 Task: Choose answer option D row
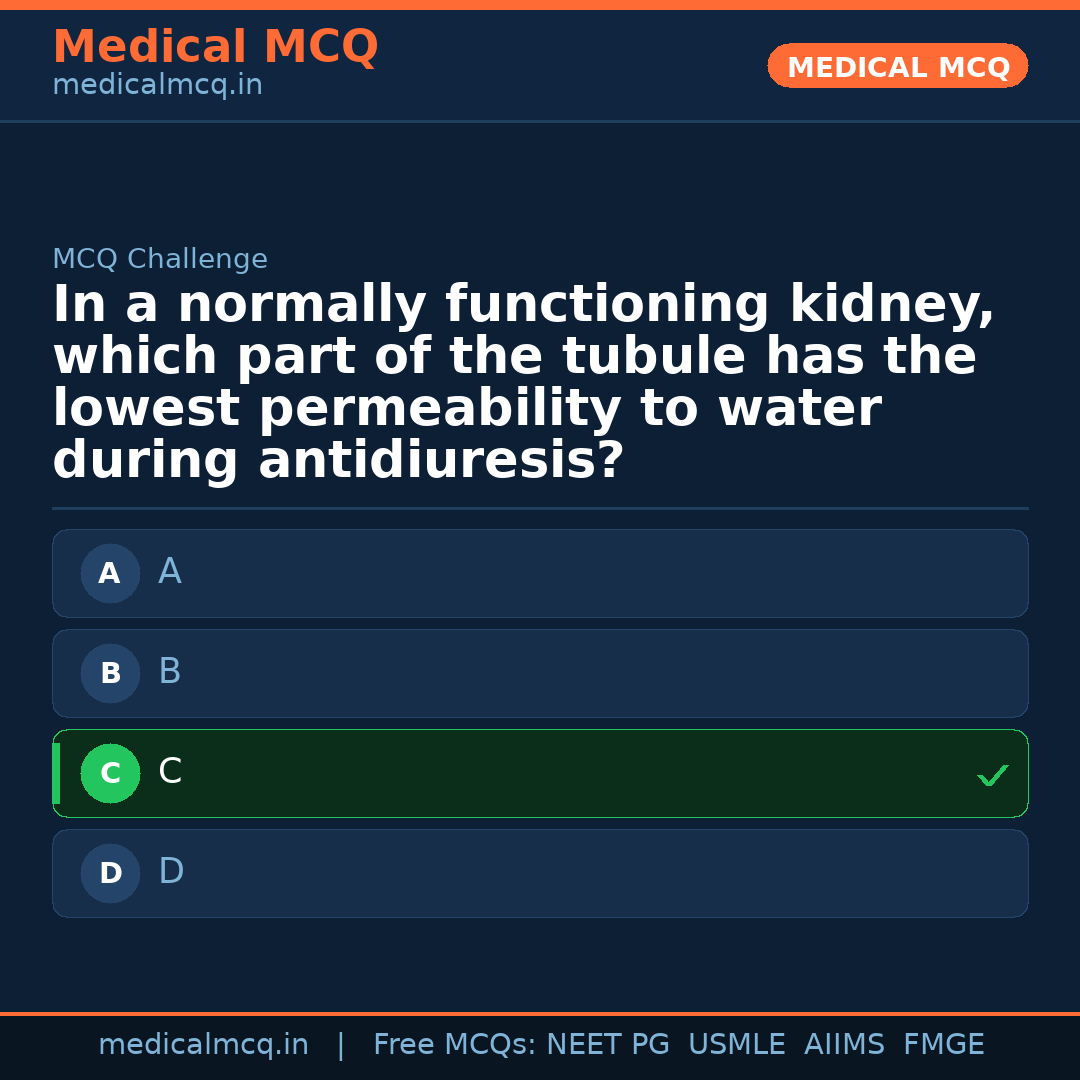tap(540, 874)
